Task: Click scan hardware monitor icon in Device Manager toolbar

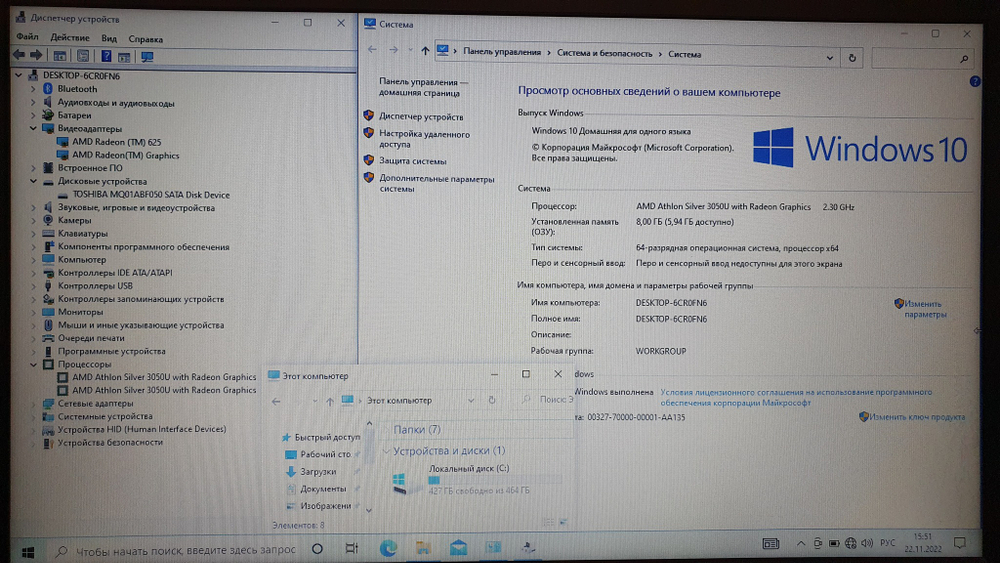Action: 147,57
